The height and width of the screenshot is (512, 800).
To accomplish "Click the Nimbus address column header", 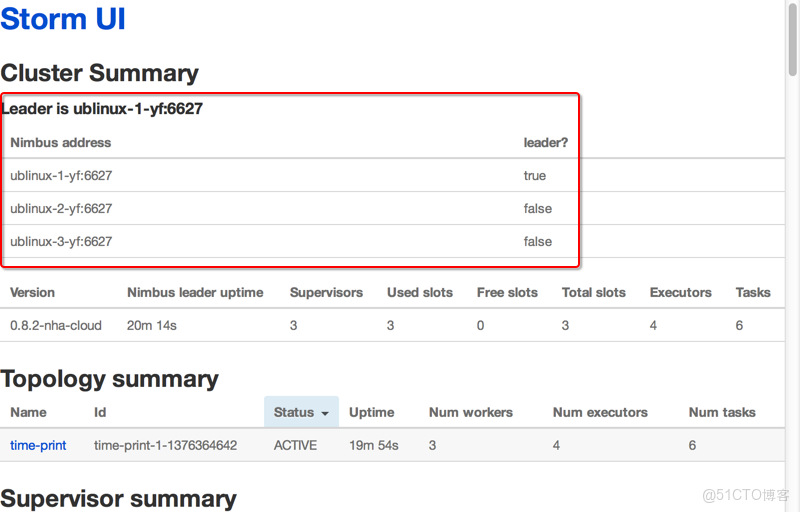I will (61, 142).
